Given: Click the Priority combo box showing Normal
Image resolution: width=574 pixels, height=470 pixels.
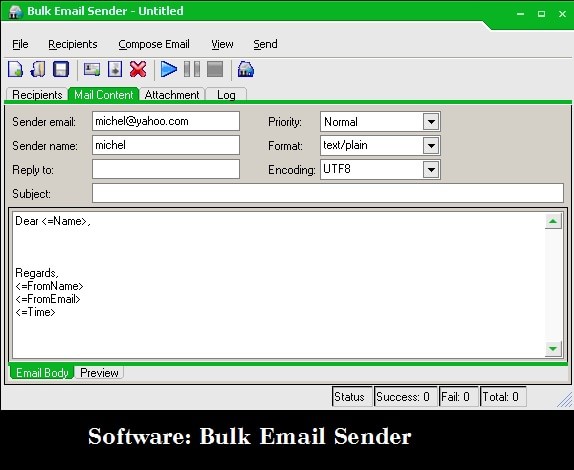Looking at the screenshot, I should coord(380,122).
